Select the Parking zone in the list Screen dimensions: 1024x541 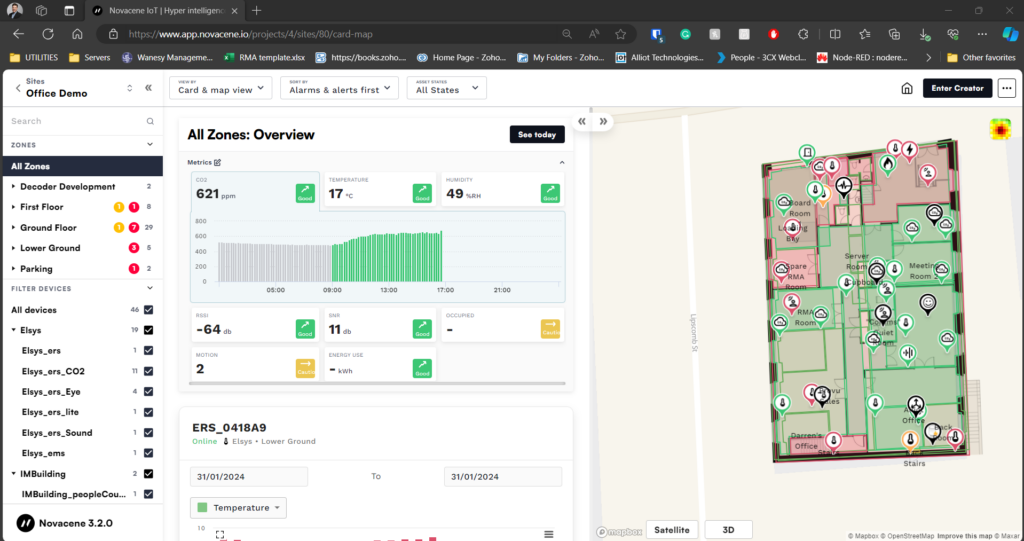36,269
